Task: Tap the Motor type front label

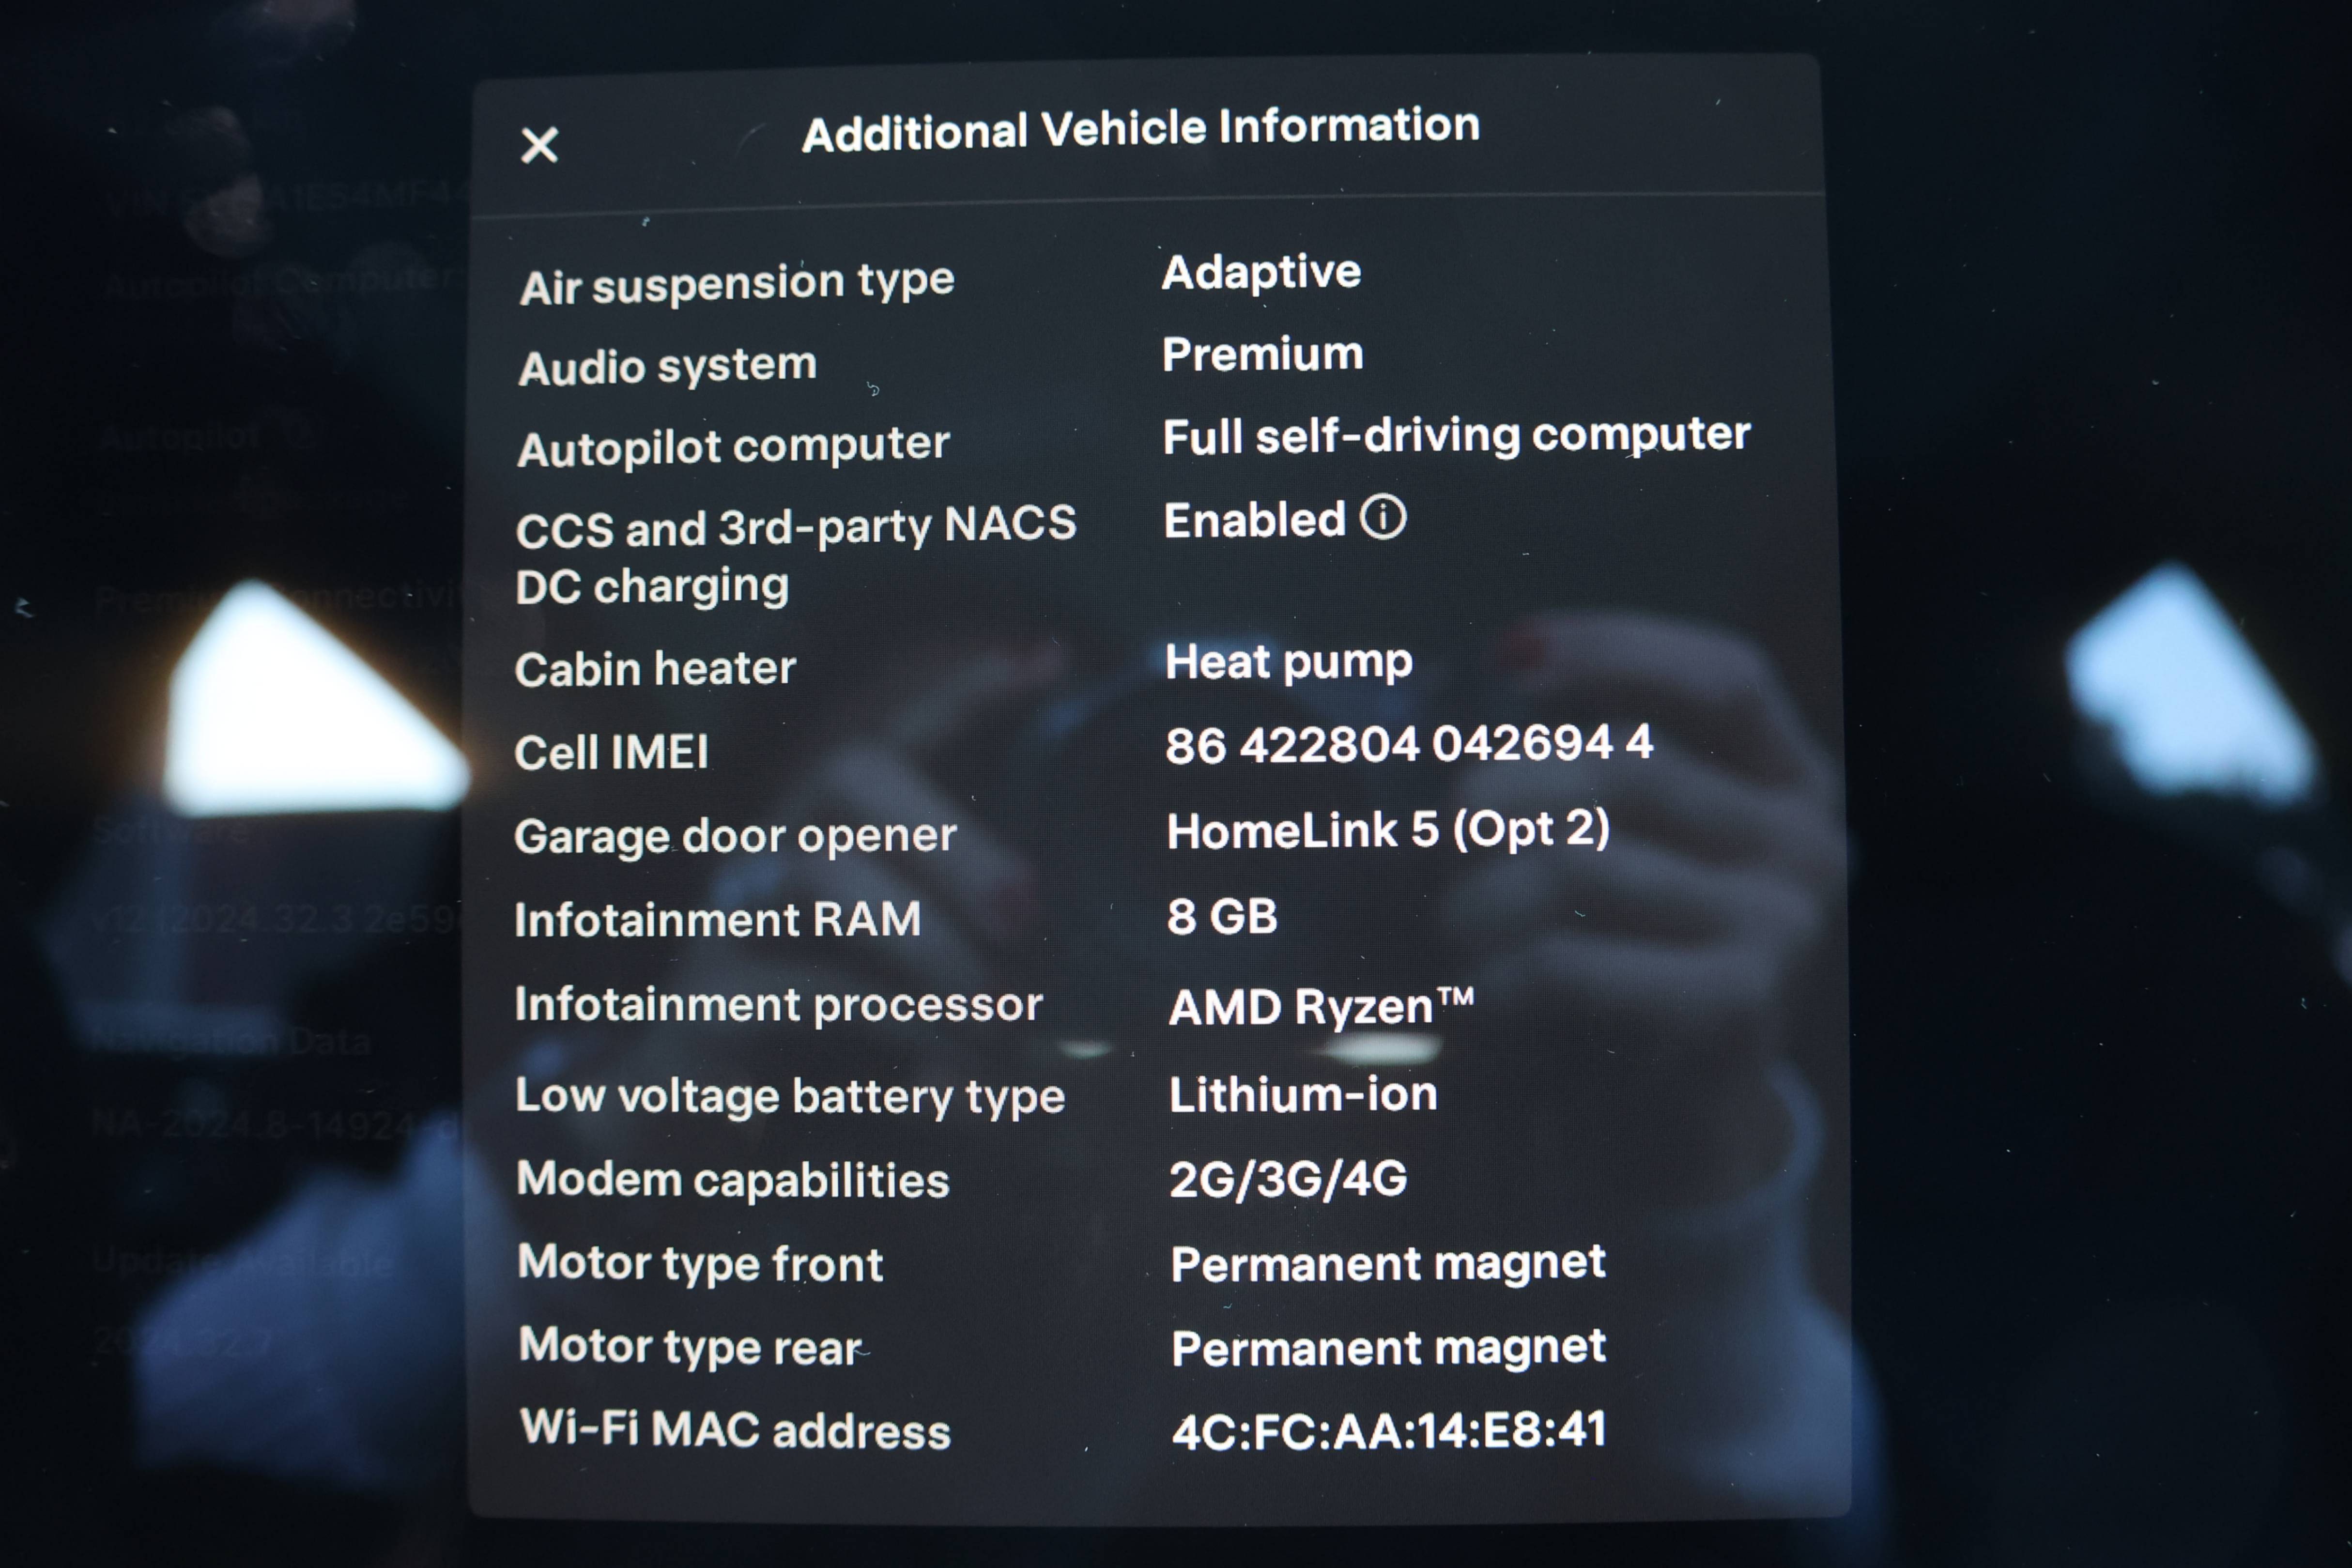Action: (700, 1263)
